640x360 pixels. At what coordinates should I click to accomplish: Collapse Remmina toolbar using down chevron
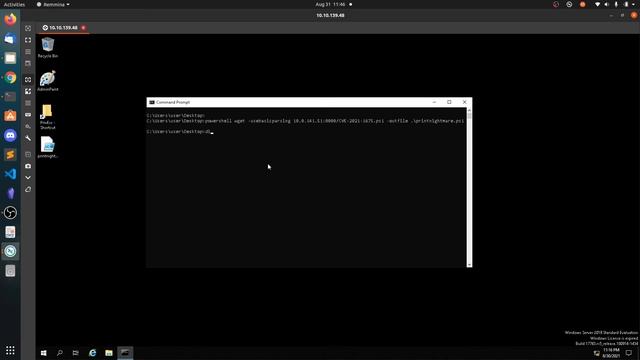(28, 178)
